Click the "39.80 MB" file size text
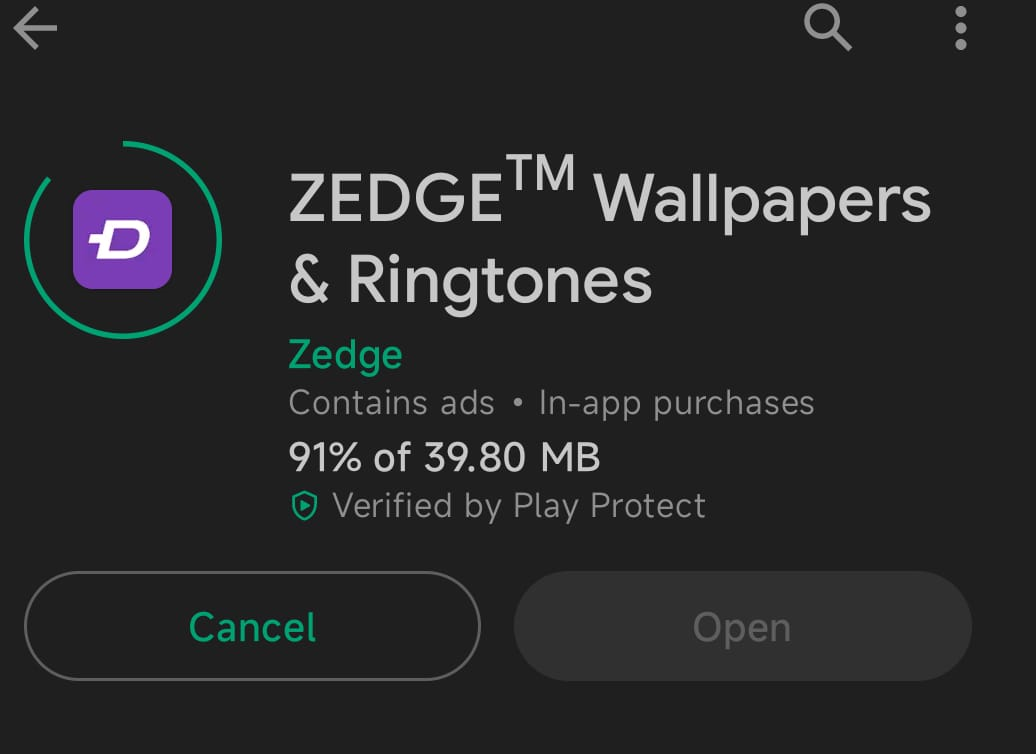 click(512, 457)
